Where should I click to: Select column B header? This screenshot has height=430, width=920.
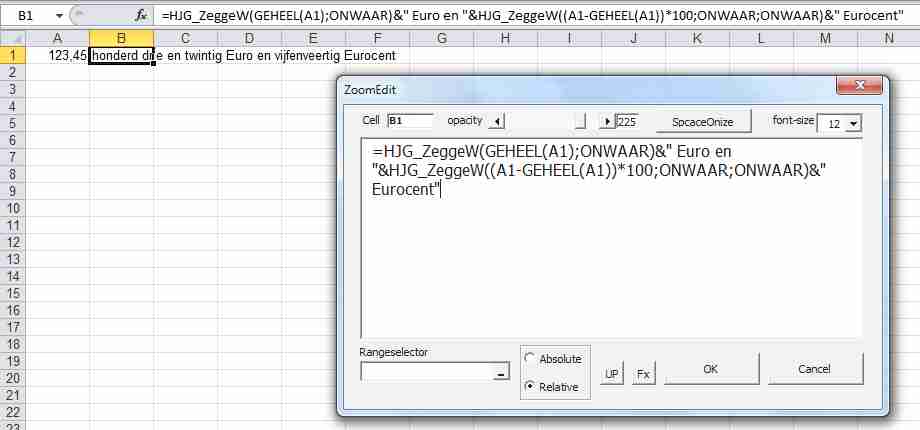pyautogui.click(x=121, y=39)
